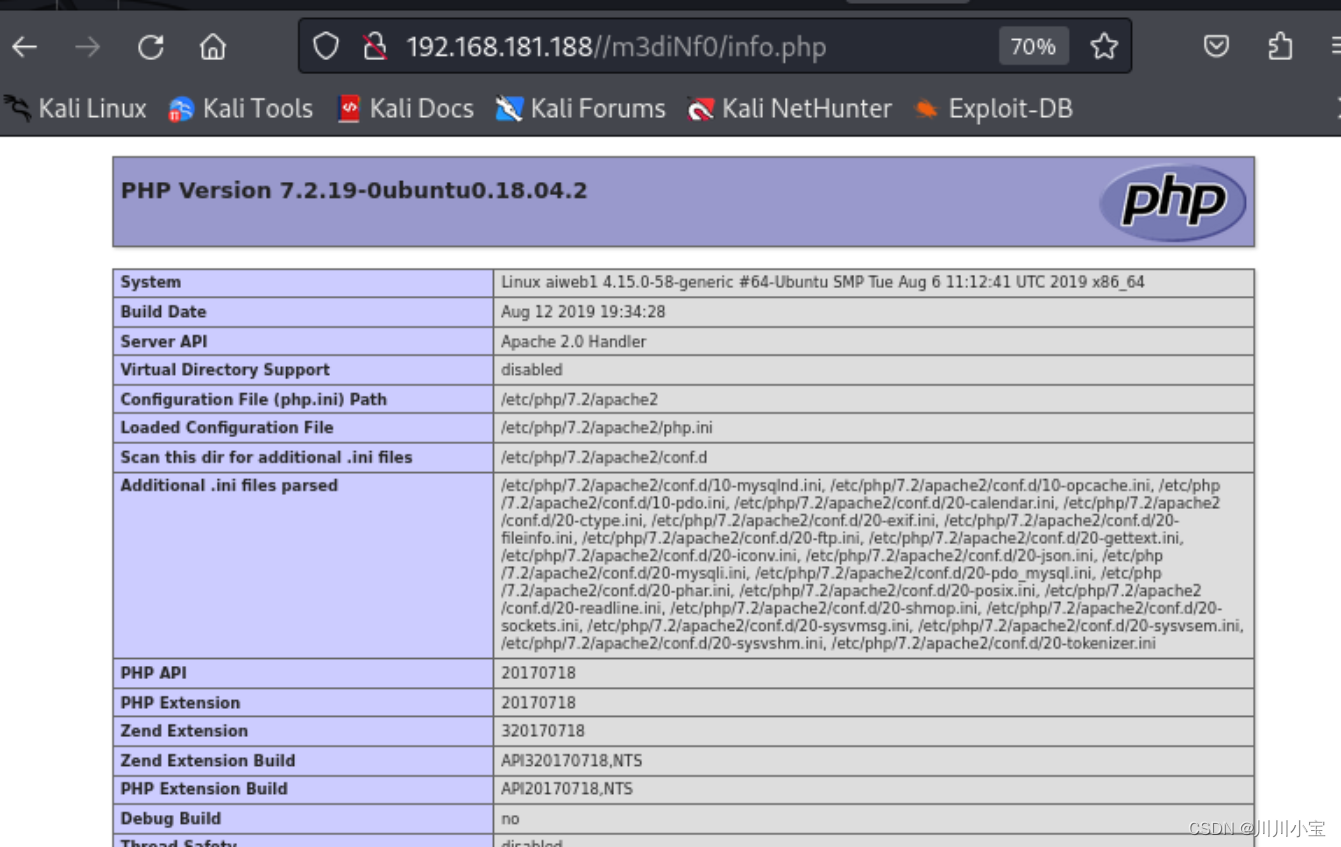This screenshot has width=1341, height=847.
Task: Click the Loaded Configuration File label
Action: pos(227,427)
